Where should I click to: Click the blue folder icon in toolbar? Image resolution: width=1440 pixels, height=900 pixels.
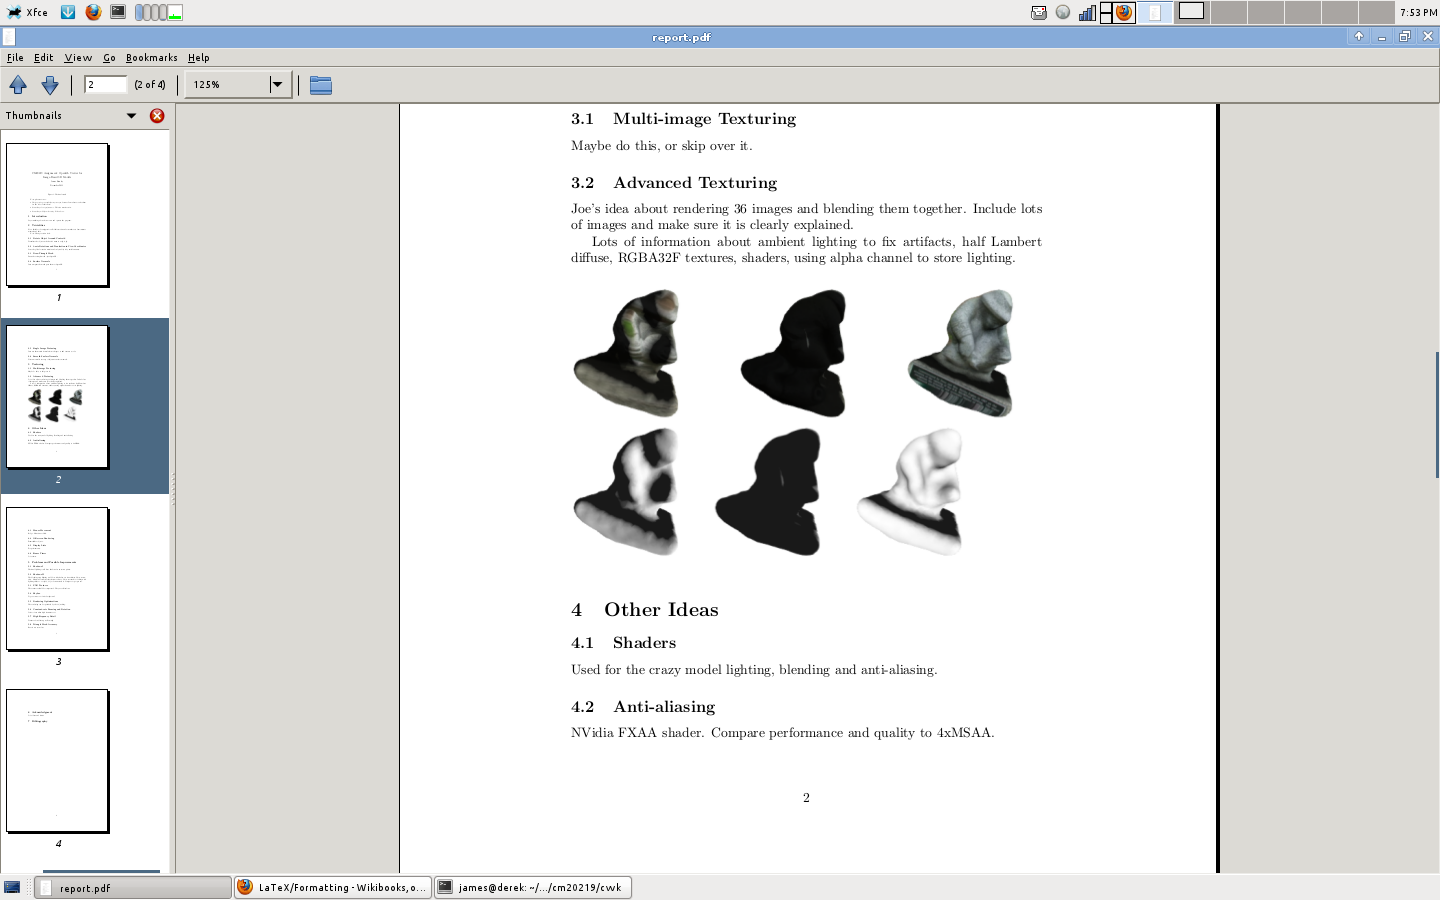320,85
